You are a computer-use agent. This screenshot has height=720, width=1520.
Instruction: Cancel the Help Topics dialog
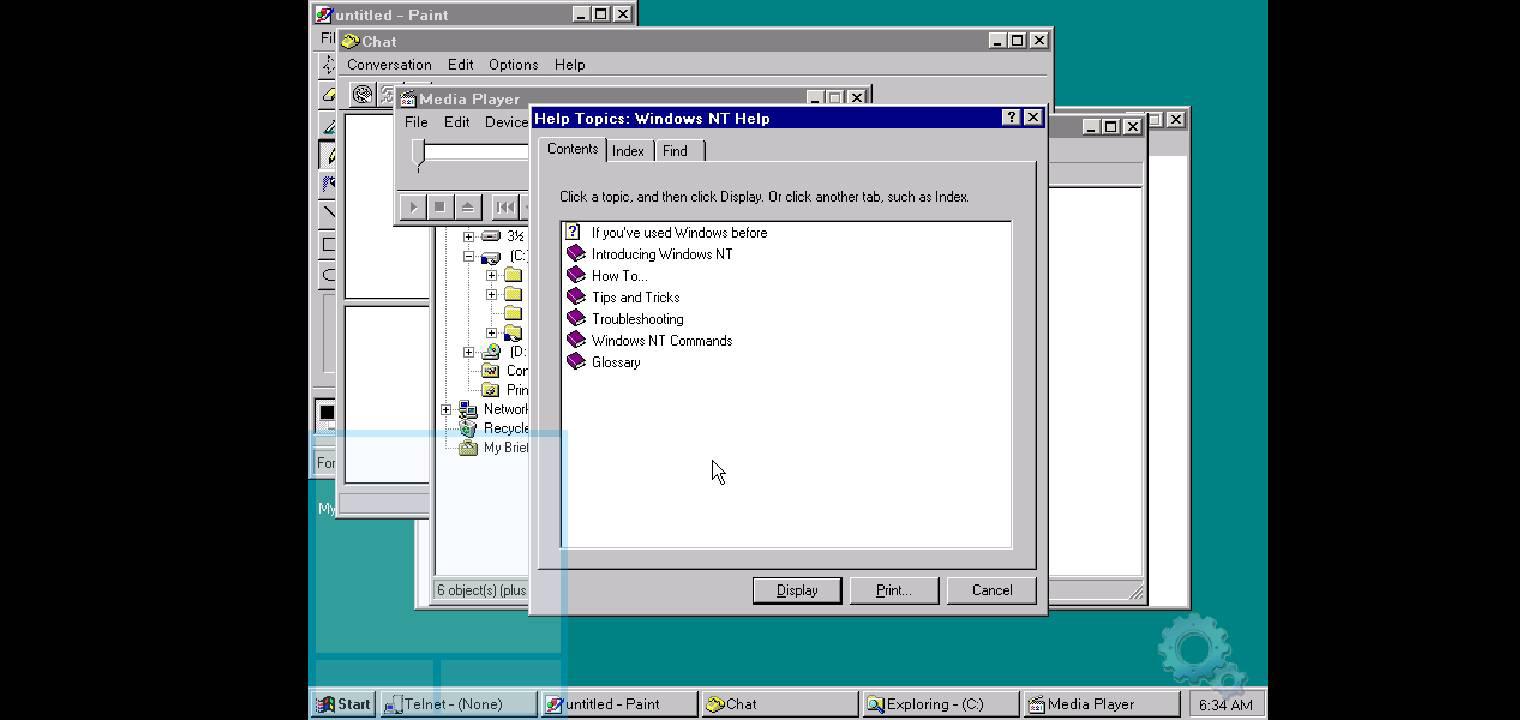point(992,590)
